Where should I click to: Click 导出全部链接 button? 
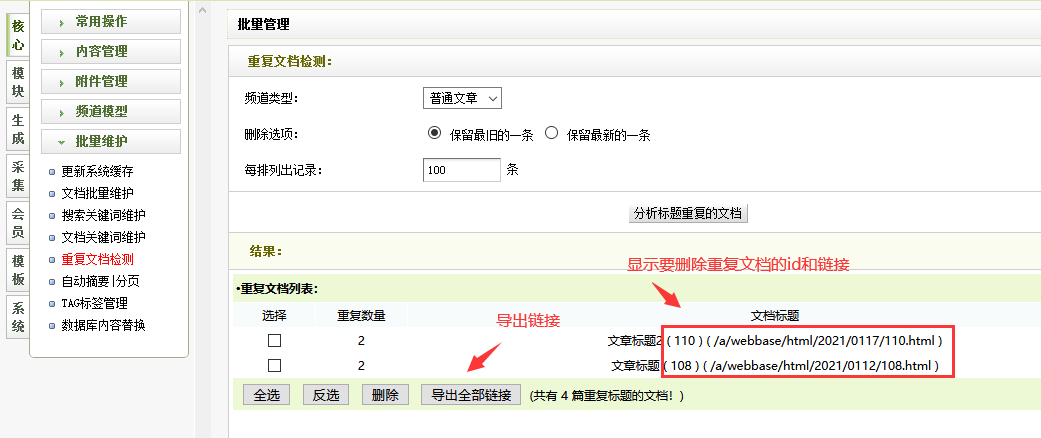(471, 395)
